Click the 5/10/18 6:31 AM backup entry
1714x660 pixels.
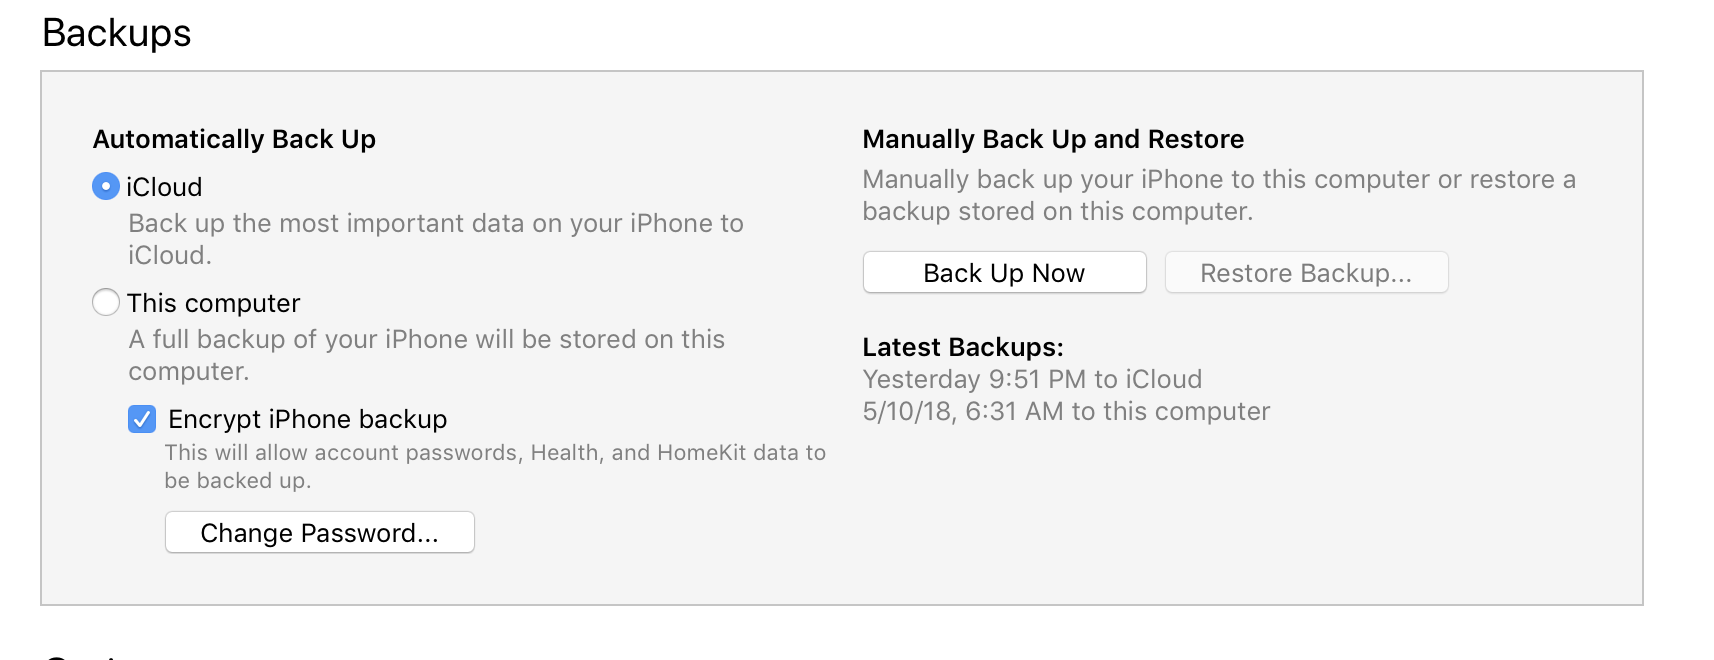pos(1066,411)
